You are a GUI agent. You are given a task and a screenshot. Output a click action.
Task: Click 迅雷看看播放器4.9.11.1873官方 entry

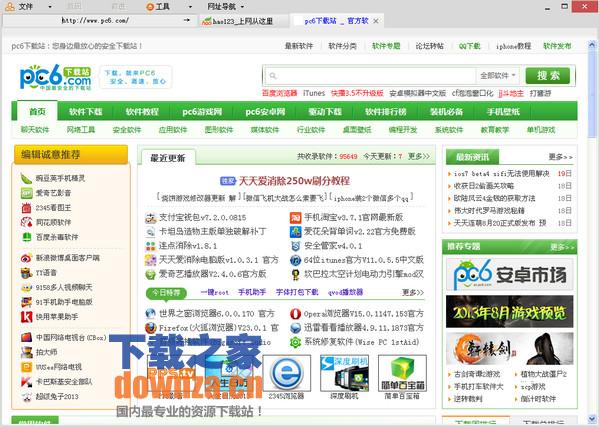[364, 328]
